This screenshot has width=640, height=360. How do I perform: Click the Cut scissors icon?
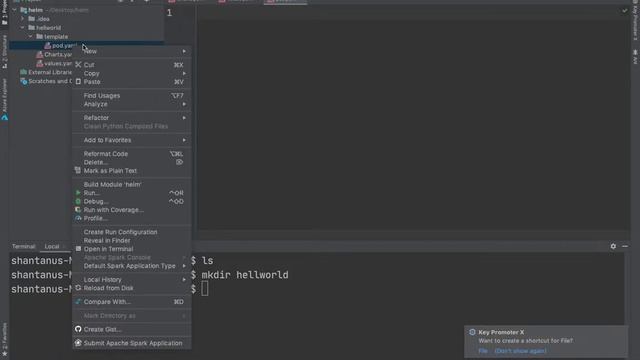(78, 64)
